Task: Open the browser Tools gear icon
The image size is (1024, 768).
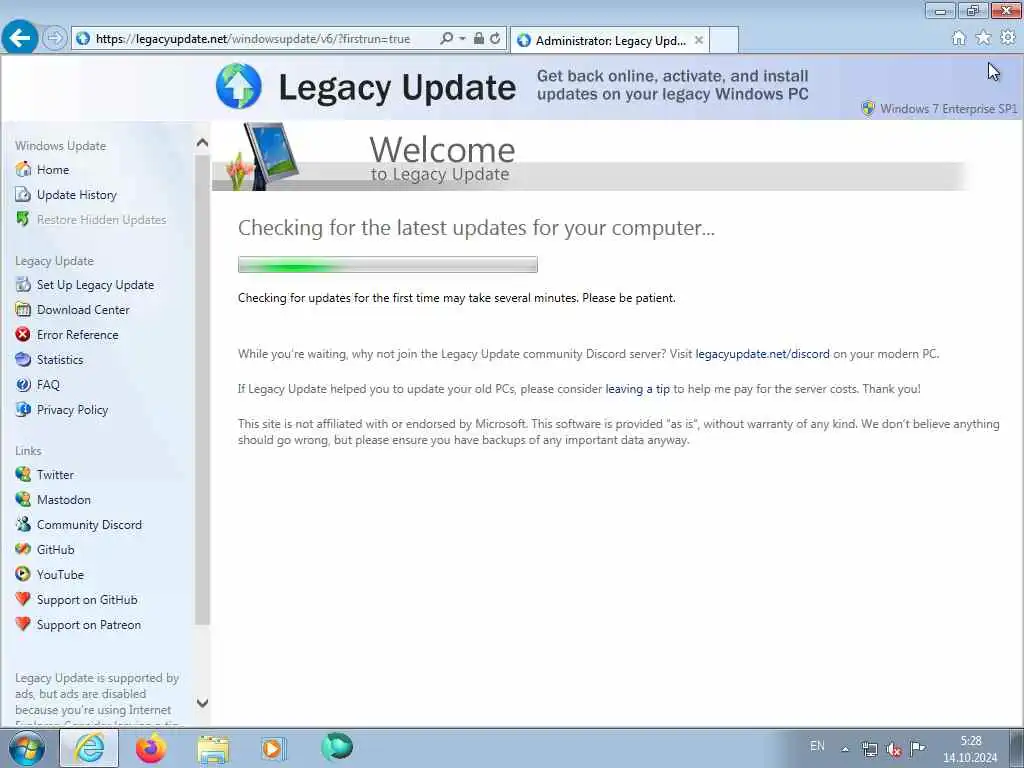Action: [1008, 38]
